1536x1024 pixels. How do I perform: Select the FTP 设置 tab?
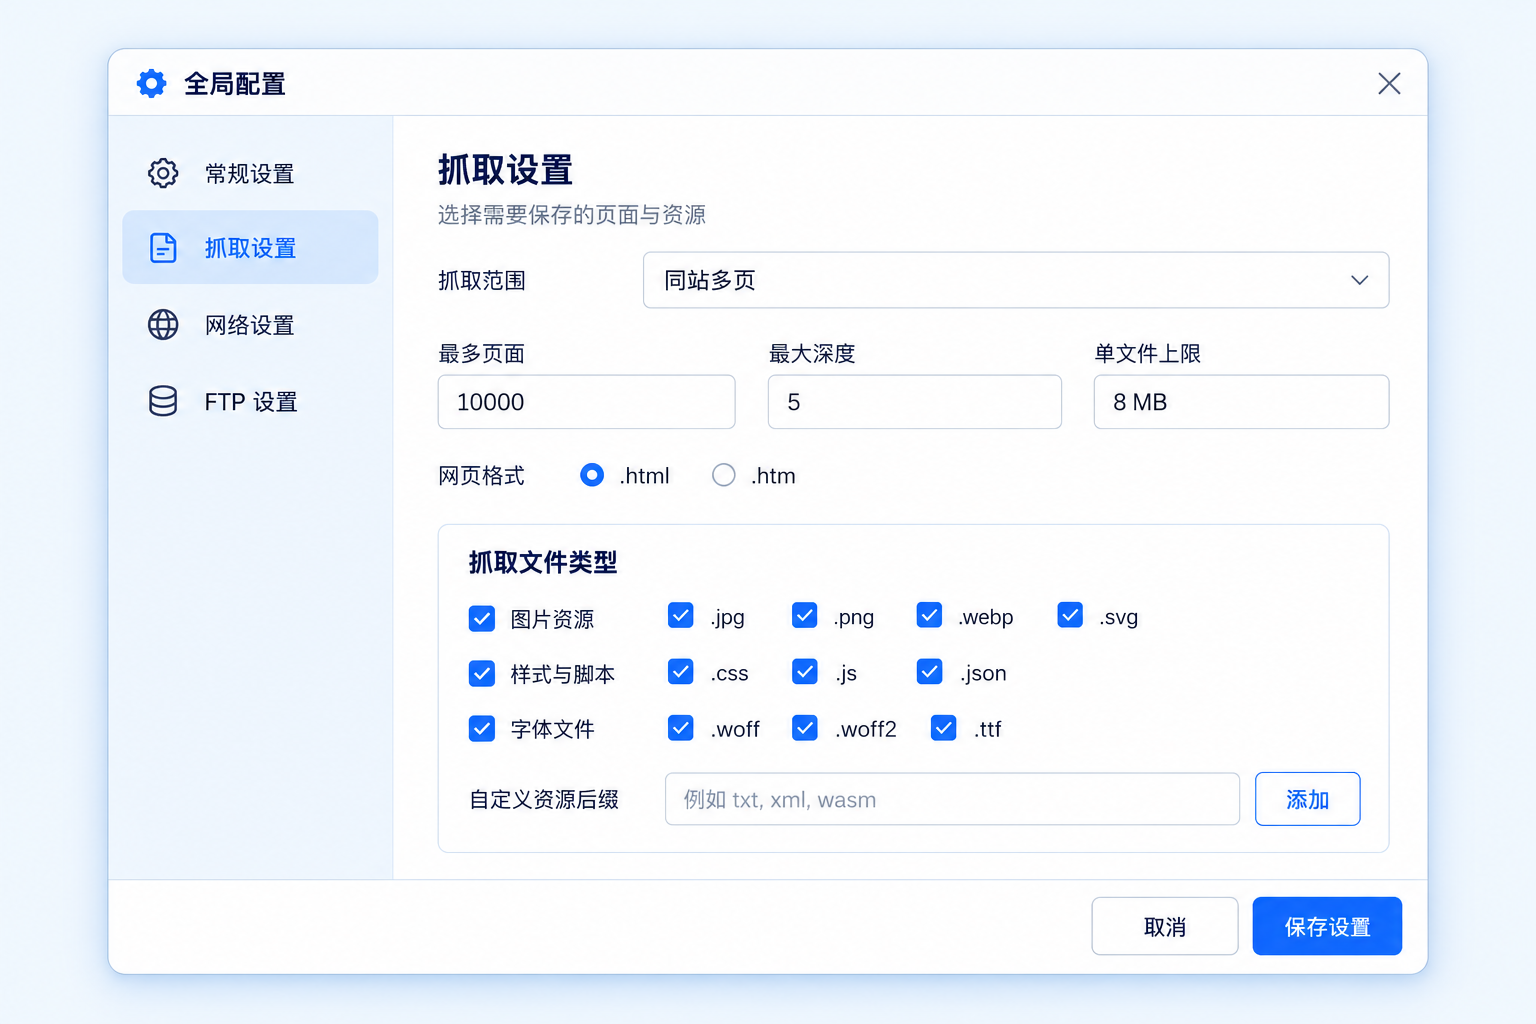(x=250, y=401)
